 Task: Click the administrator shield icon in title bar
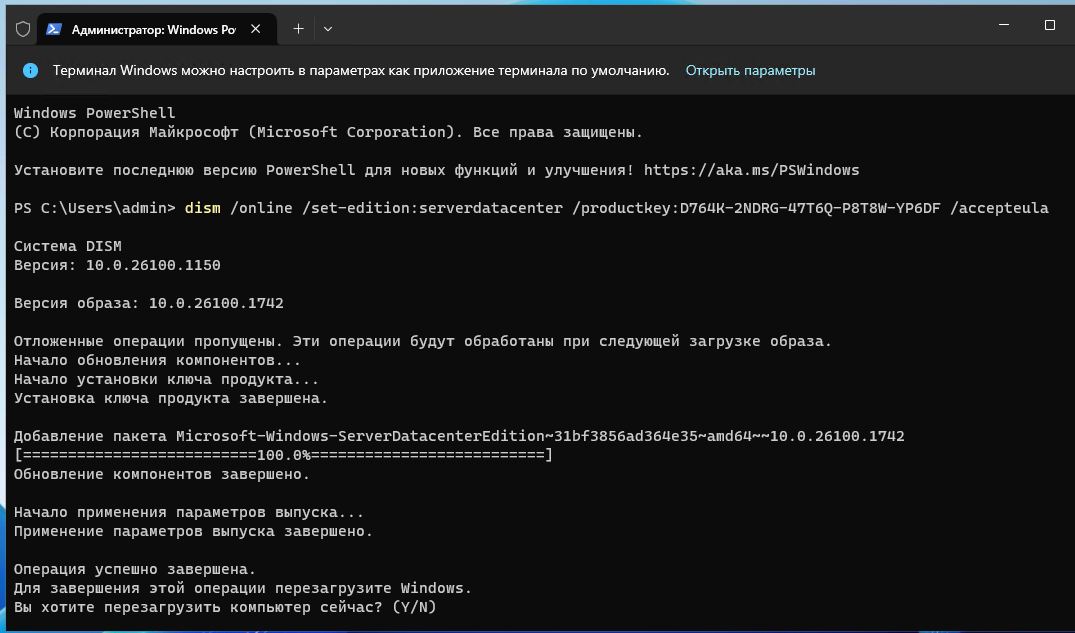(22, 29)
